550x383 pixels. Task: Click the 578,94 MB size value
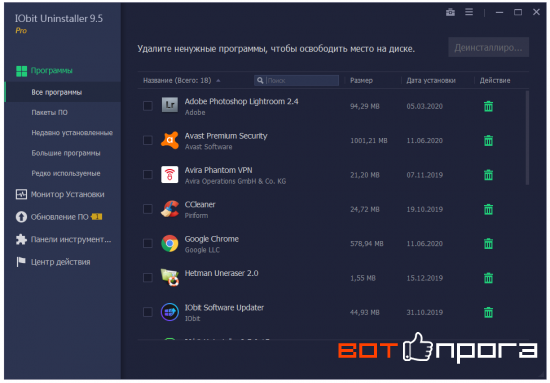click(367, 244)
